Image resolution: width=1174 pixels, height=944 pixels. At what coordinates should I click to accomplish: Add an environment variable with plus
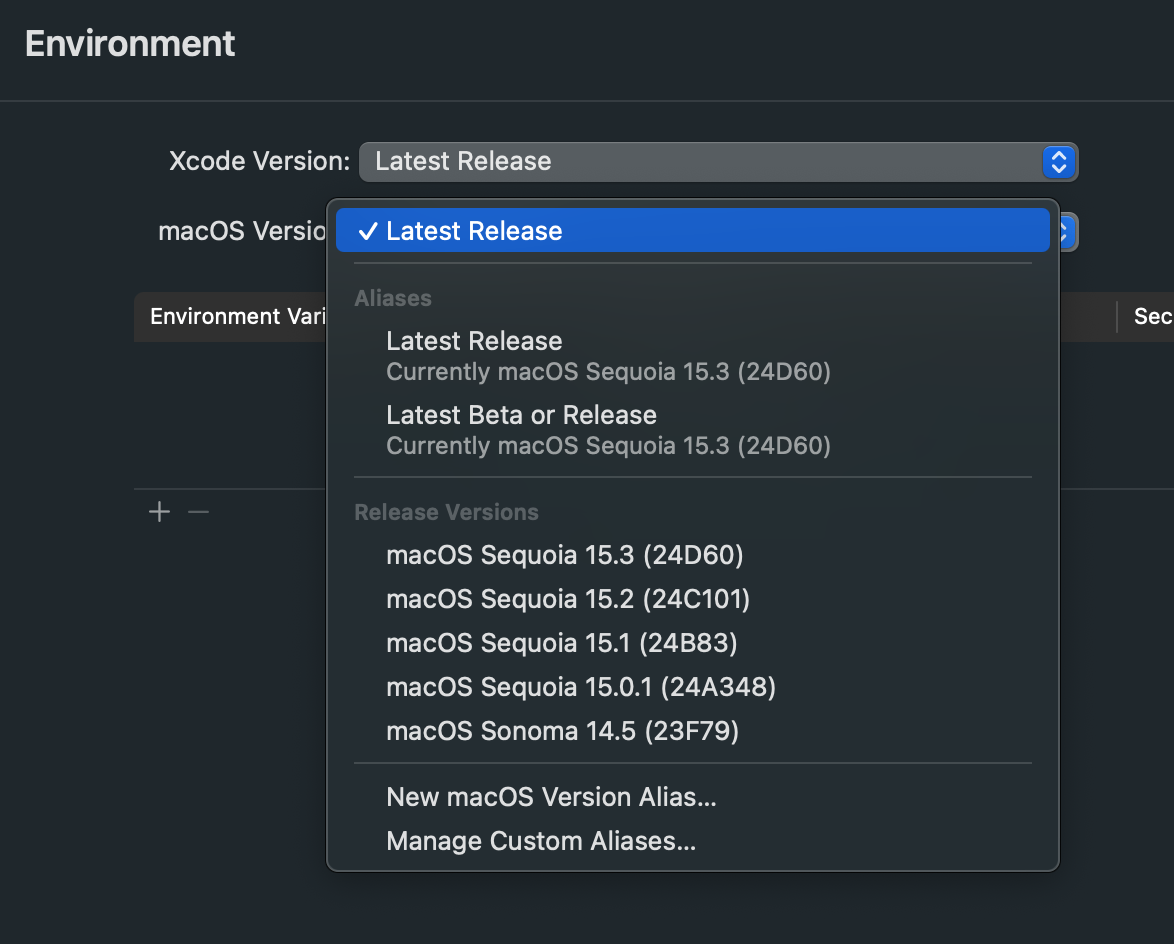(x=159, y=512)
